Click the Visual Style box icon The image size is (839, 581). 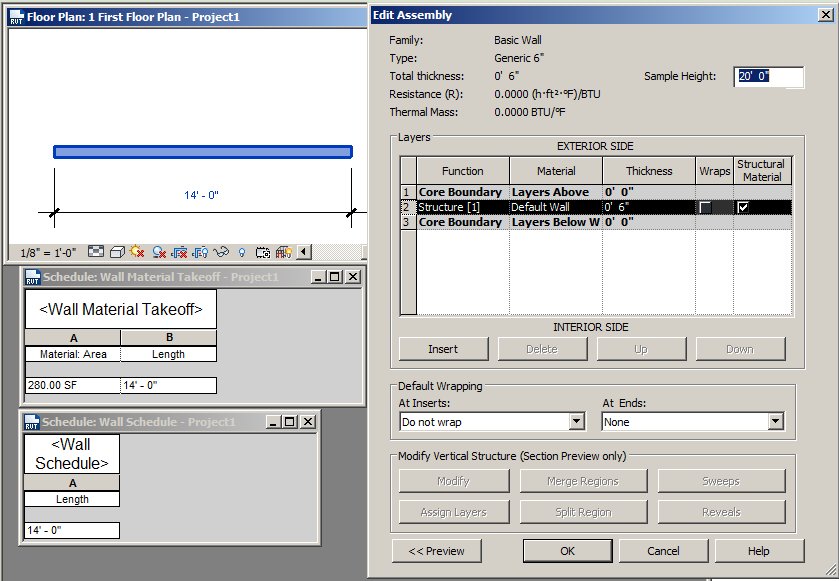click(117, 252)
